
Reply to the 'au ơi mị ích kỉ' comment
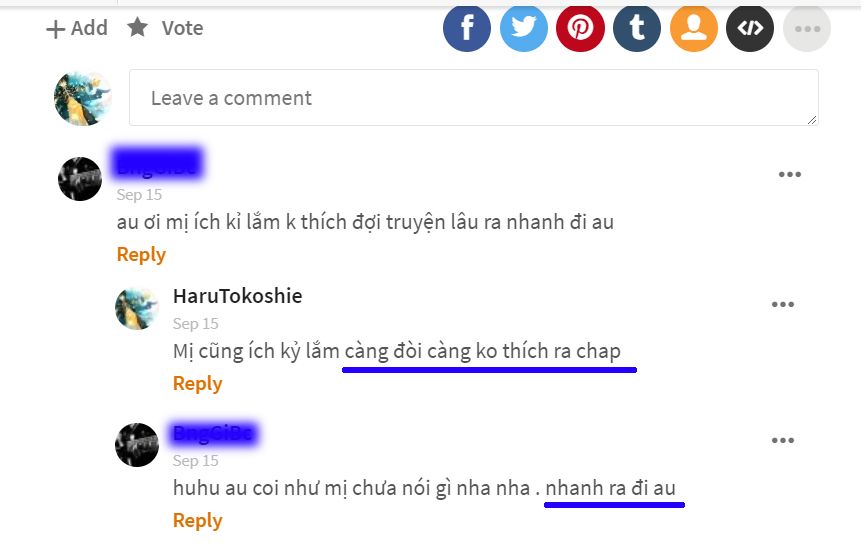point(141,254)
